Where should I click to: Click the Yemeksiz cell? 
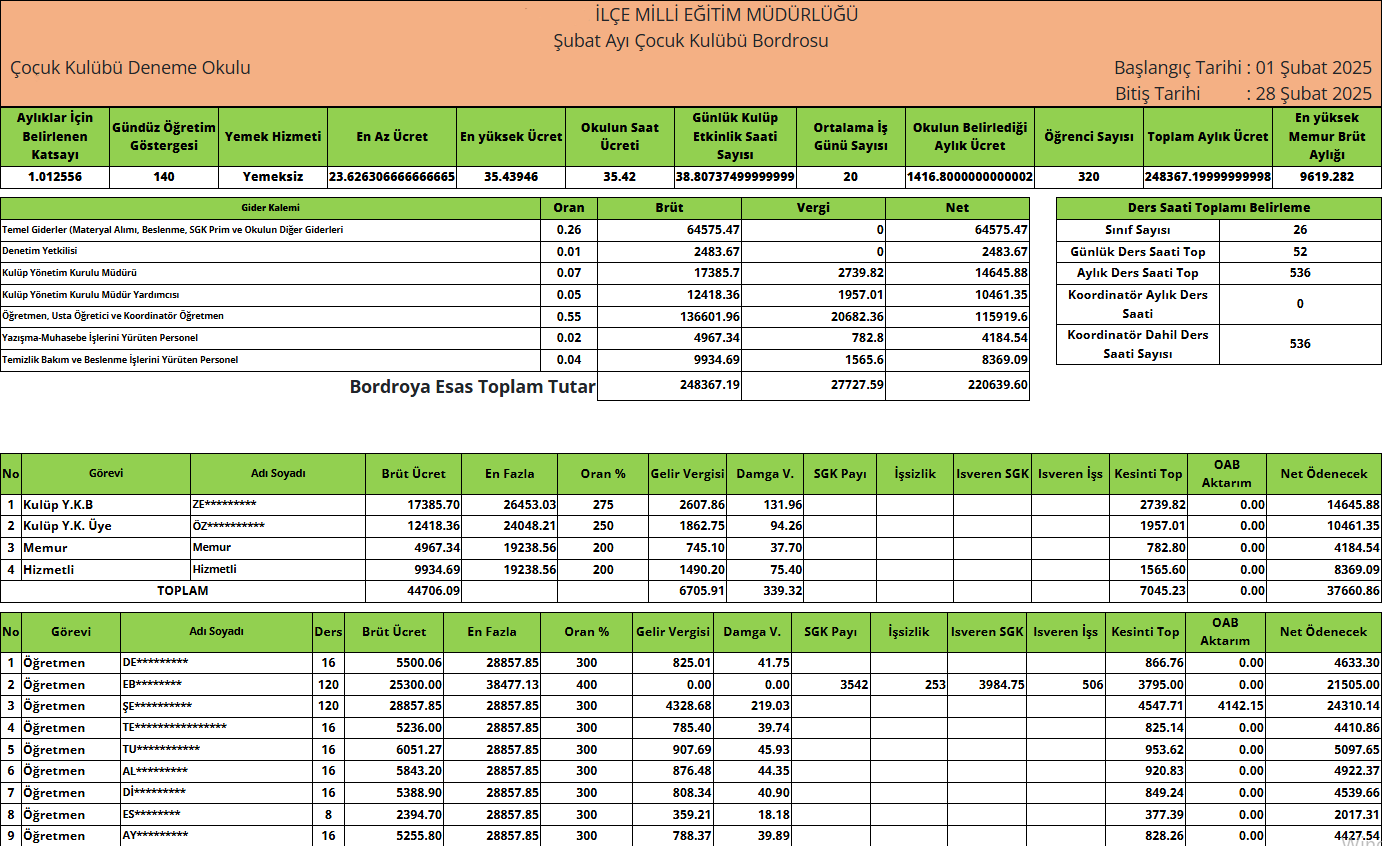[x=273, y=177]
